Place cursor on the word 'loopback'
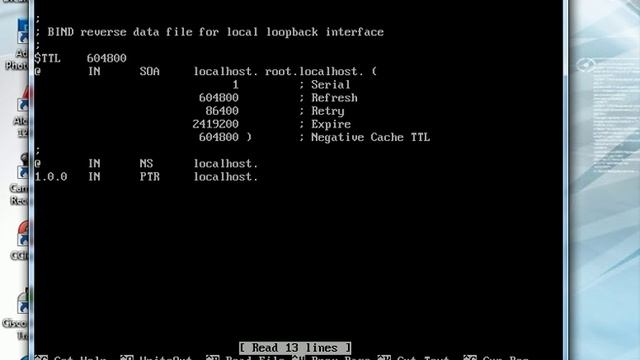The image size is (640, 360). pyautogui.click(x=292, y=32)
